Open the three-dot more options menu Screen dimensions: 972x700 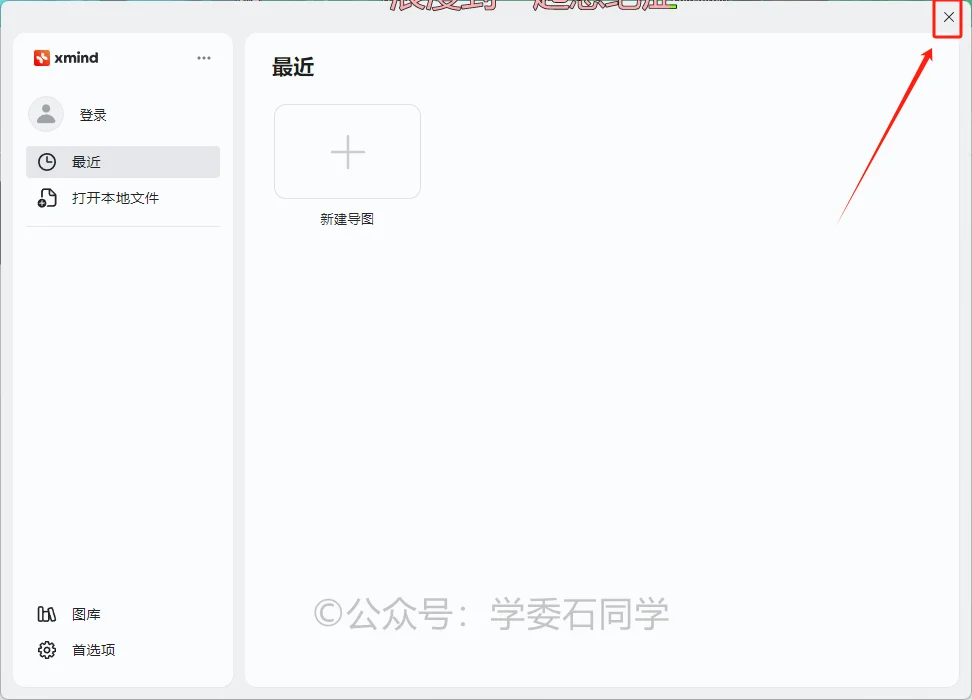[204, 57]
